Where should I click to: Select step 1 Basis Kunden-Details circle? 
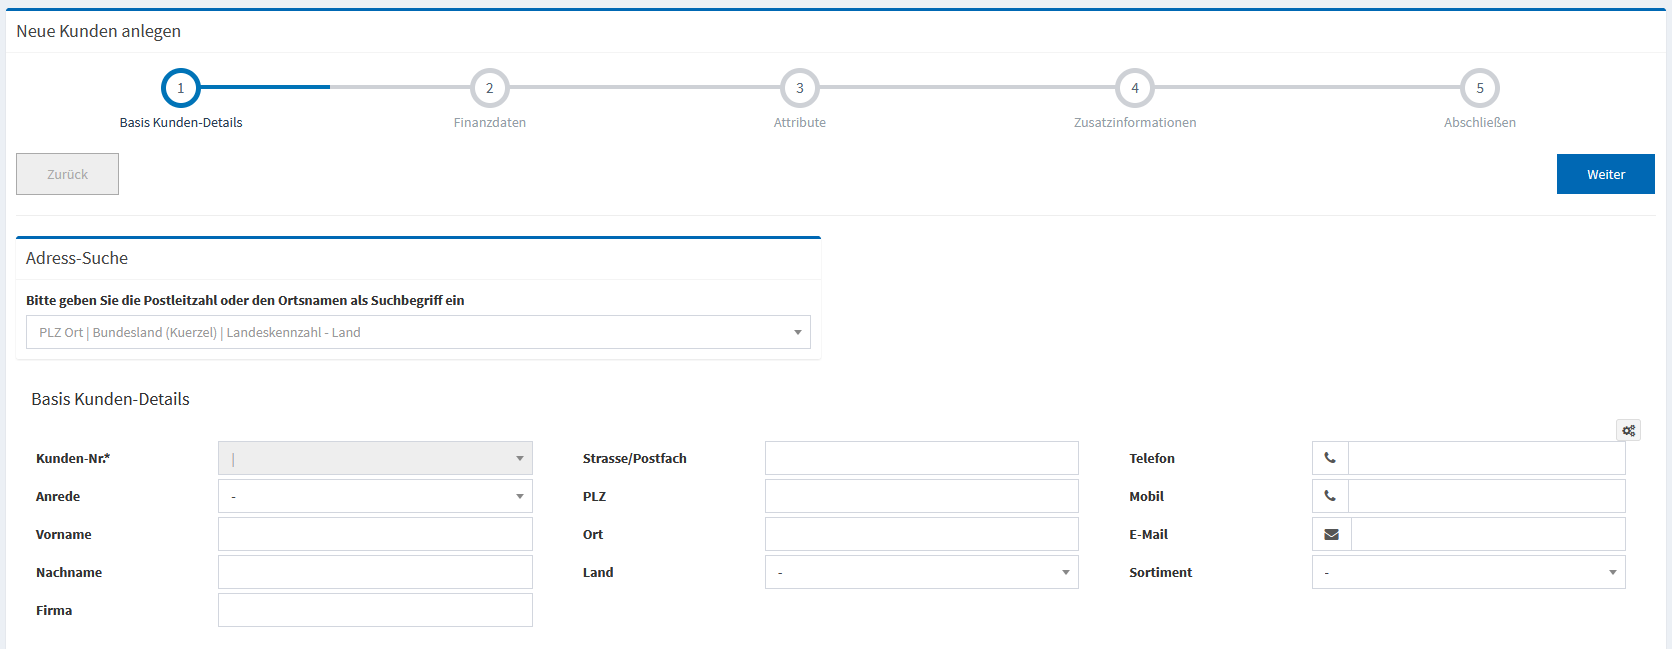(181, 88)
